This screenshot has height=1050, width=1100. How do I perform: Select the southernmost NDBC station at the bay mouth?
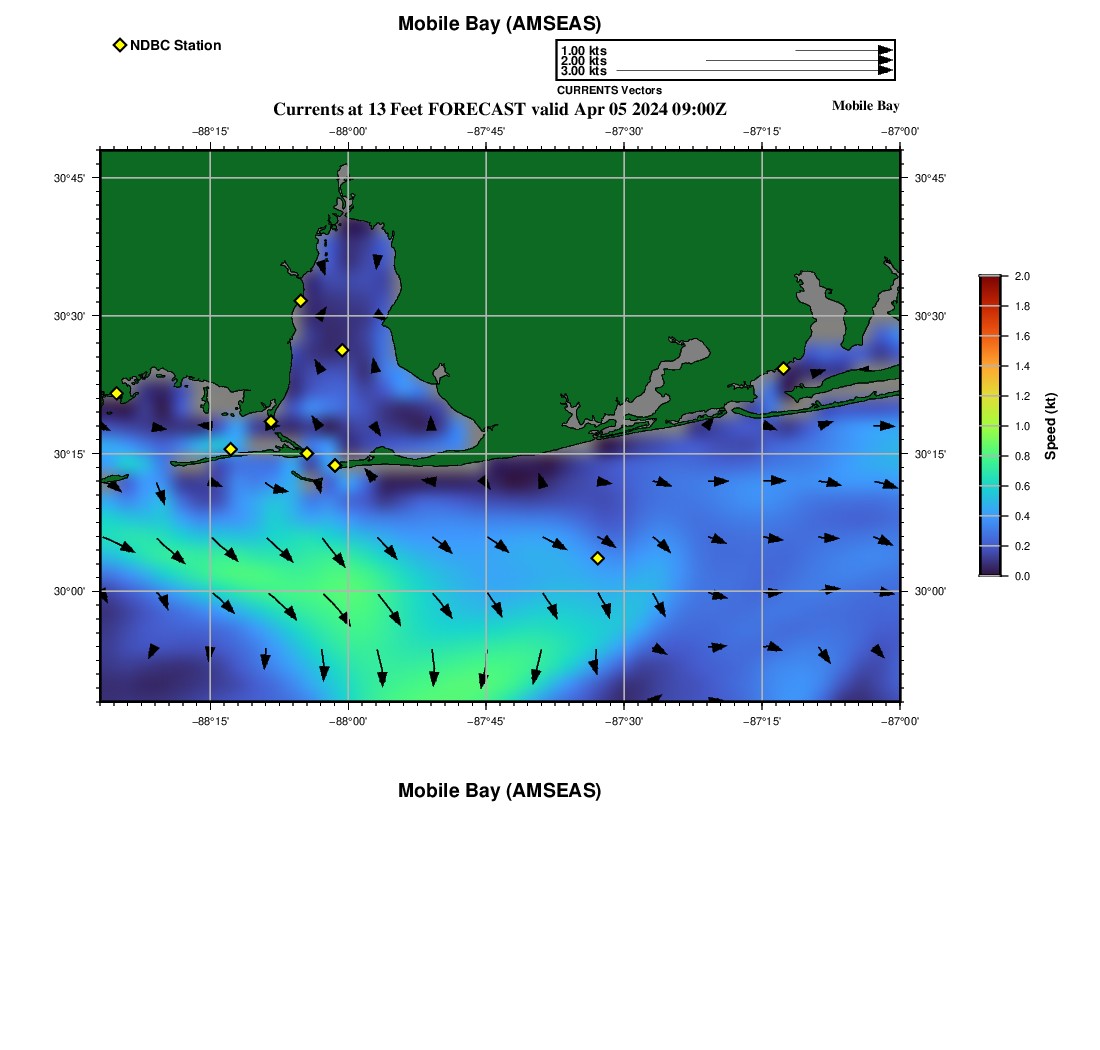coord(335,465)
